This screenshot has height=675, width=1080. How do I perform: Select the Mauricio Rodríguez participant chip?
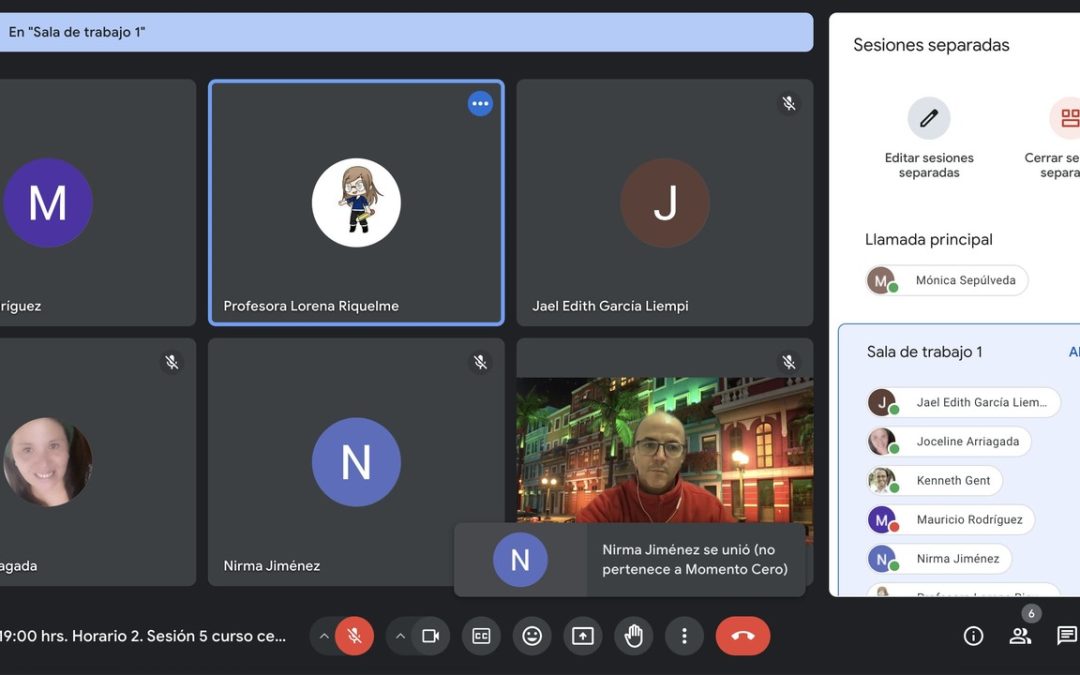coord(951,519)
